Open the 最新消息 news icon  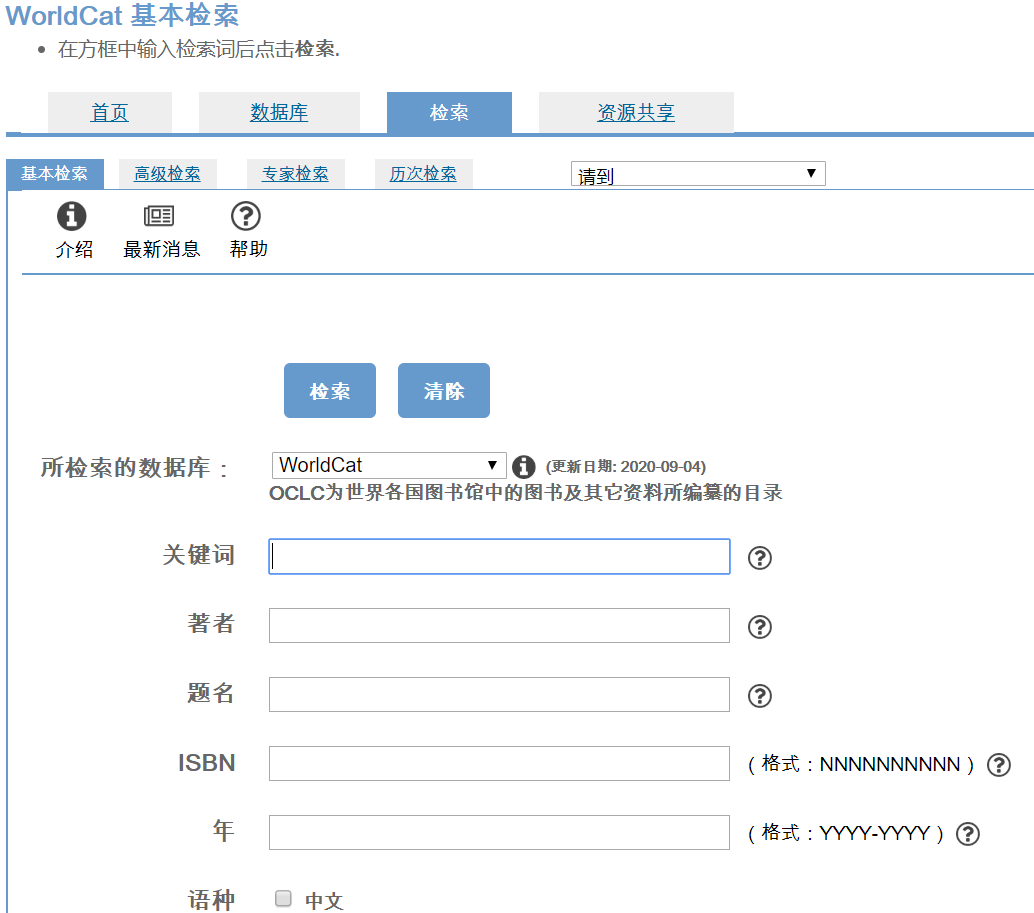(159, 216)
